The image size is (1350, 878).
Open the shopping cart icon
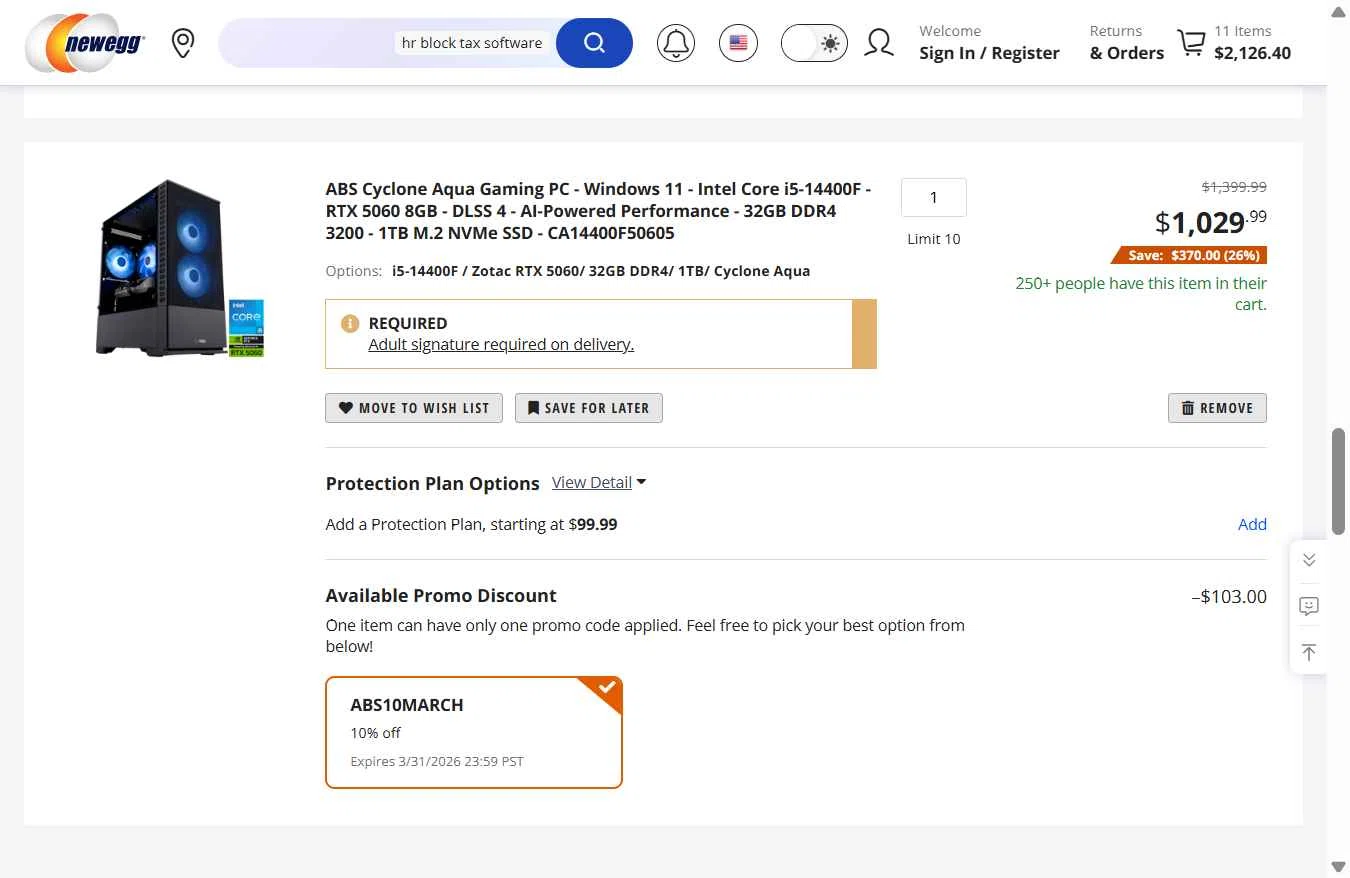(x=1191, y=43)
